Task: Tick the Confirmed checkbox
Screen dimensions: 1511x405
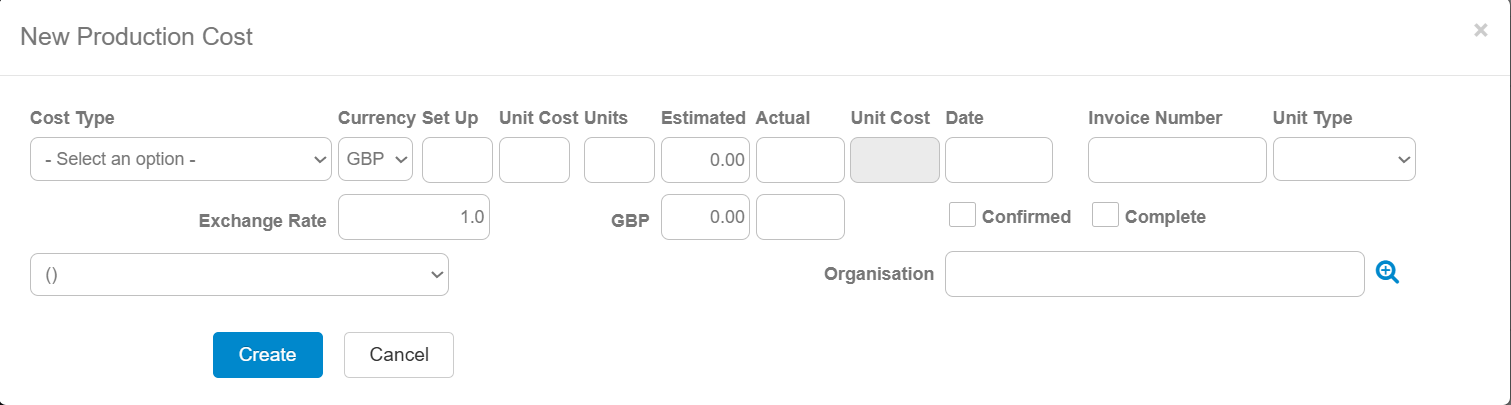Action: (x=962, y=215)
